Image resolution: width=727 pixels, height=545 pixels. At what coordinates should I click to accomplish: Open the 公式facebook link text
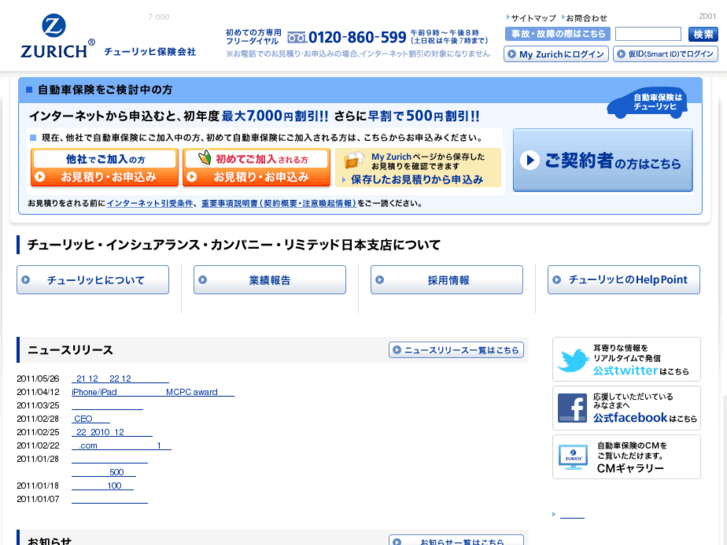tap(630, 418)
